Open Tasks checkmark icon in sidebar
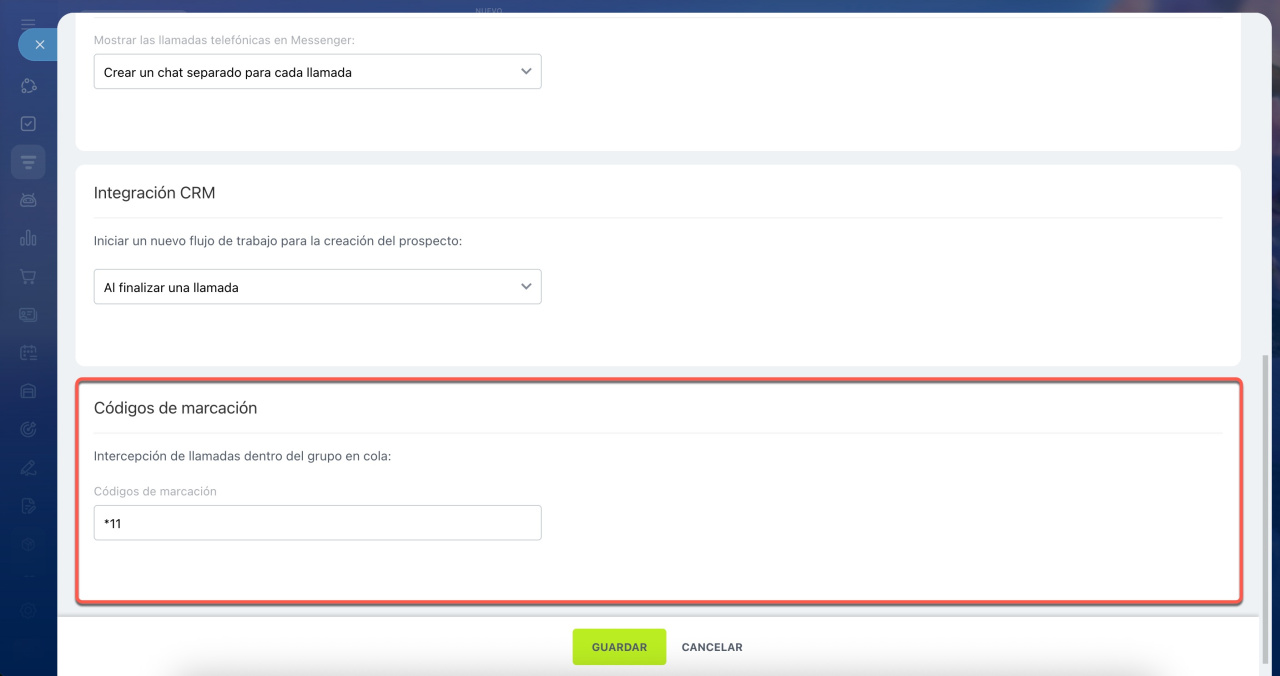 [x=28, y=124]
